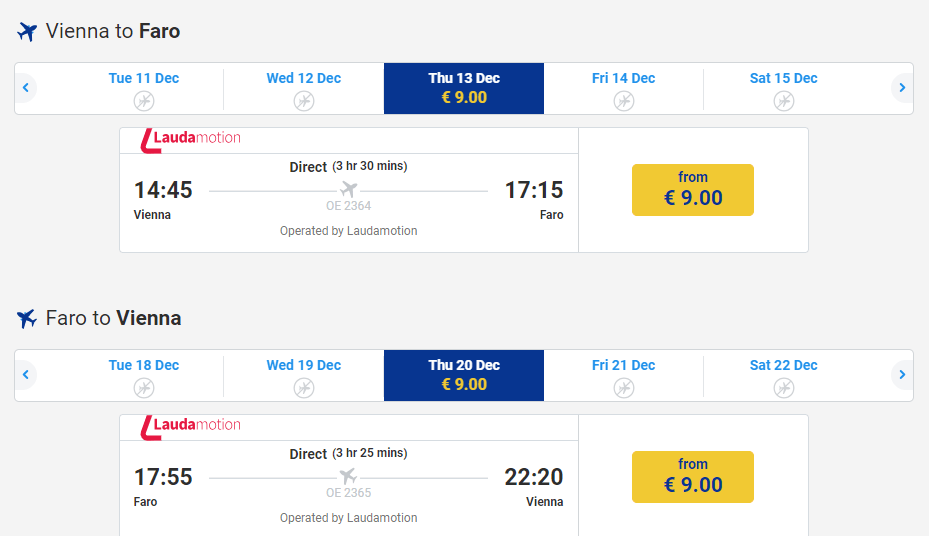929x536 pixels.
Task: Click no-flight icon under Tue 11 Dec
Action: pyautogui.click(x=144, y=101)
